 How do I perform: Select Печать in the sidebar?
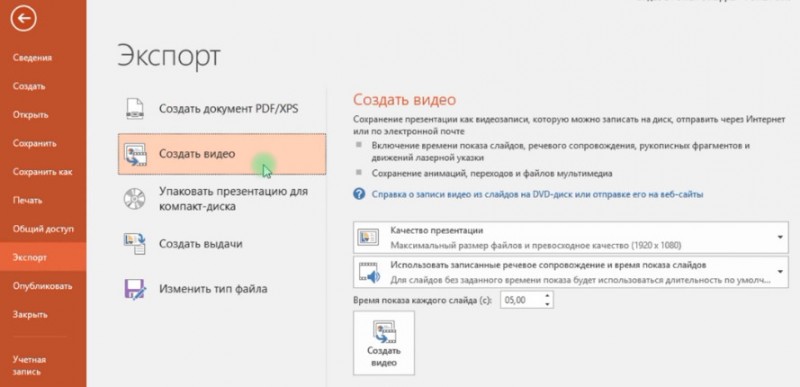[27, 200]
